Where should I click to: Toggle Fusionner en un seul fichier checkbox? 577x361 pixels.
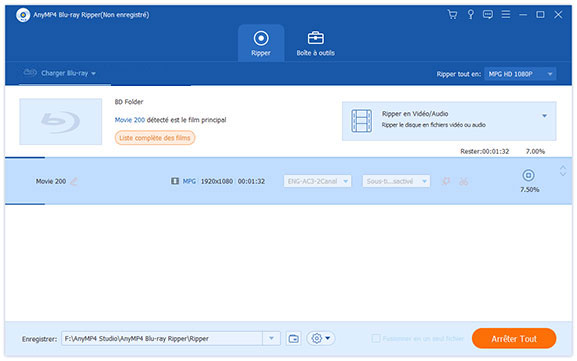tap(375, 339)
